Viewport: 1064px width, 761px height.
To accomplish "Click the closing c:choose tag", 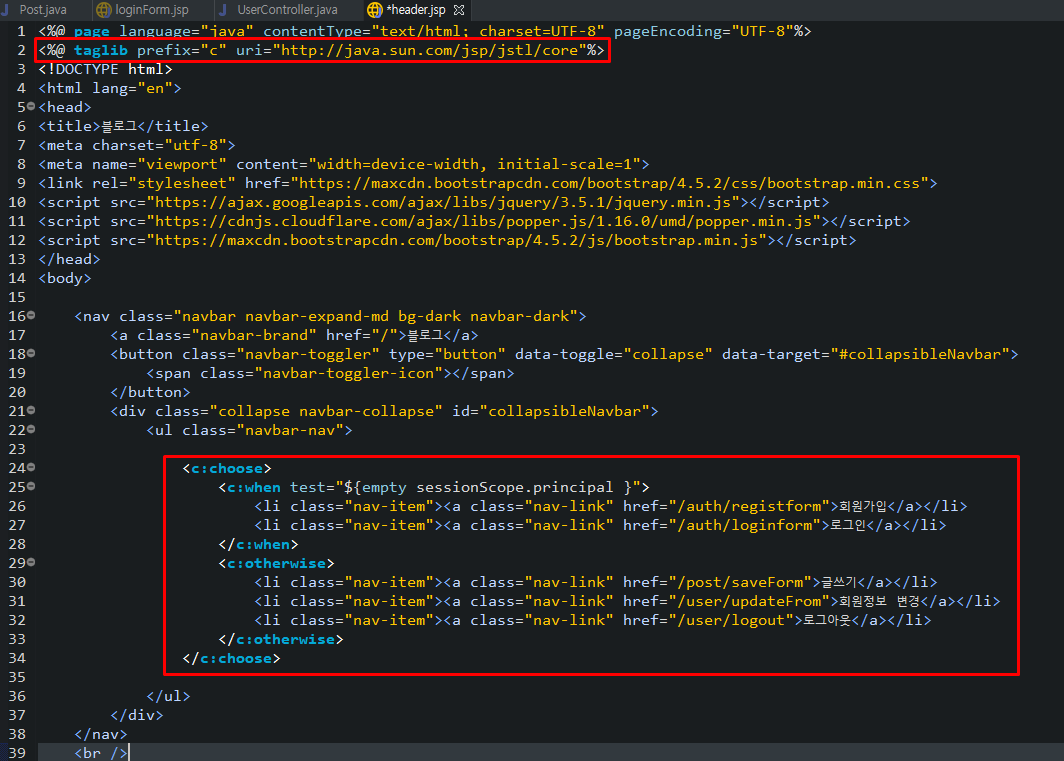I will [231, 658].
